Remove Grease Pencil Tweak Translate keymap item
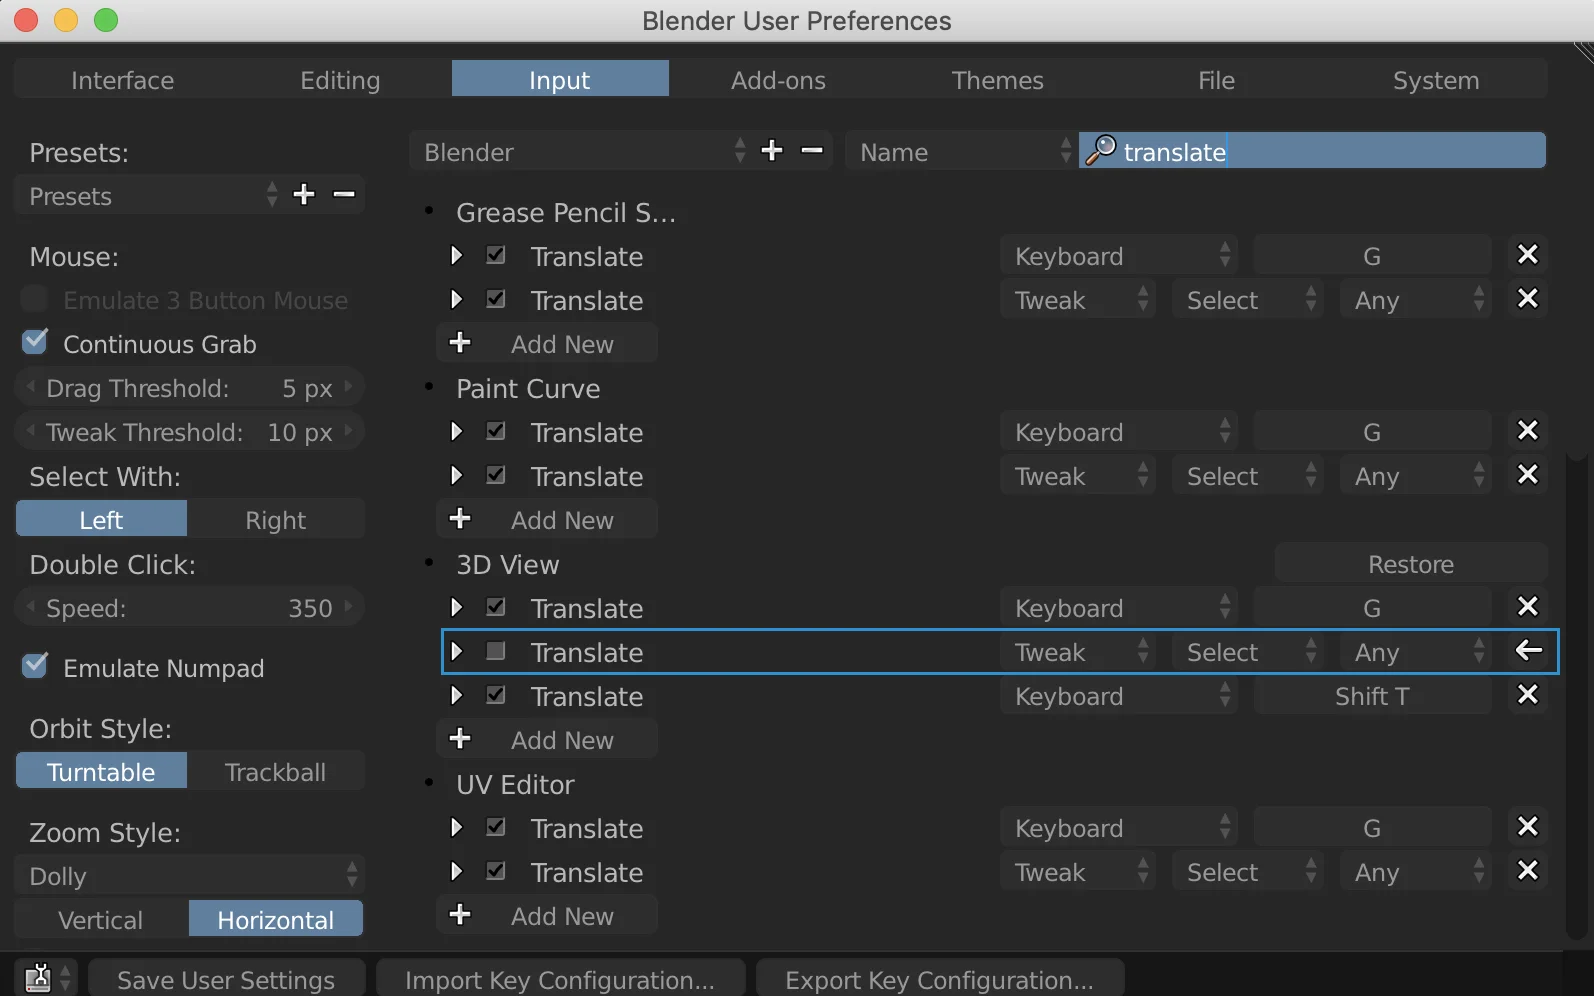Image resolution: width=1594 pixels, height=996 pixels. [1528, 299]
